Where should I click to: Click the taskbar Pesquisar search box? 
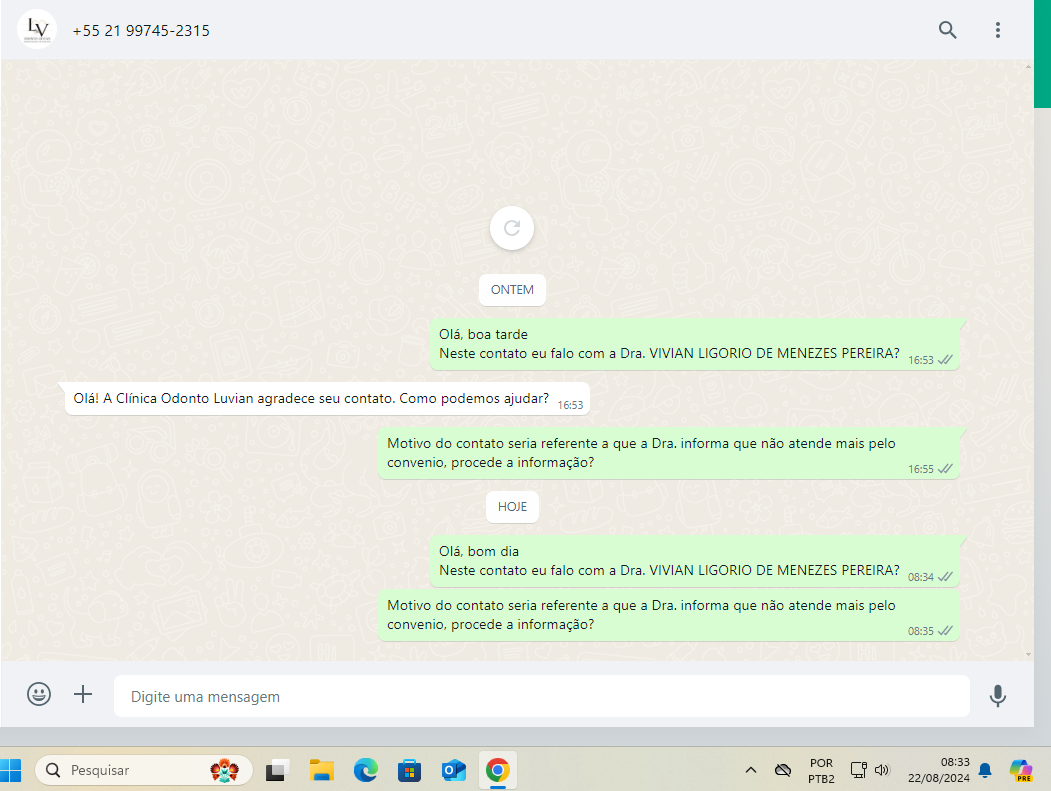(x=143, y=770)
